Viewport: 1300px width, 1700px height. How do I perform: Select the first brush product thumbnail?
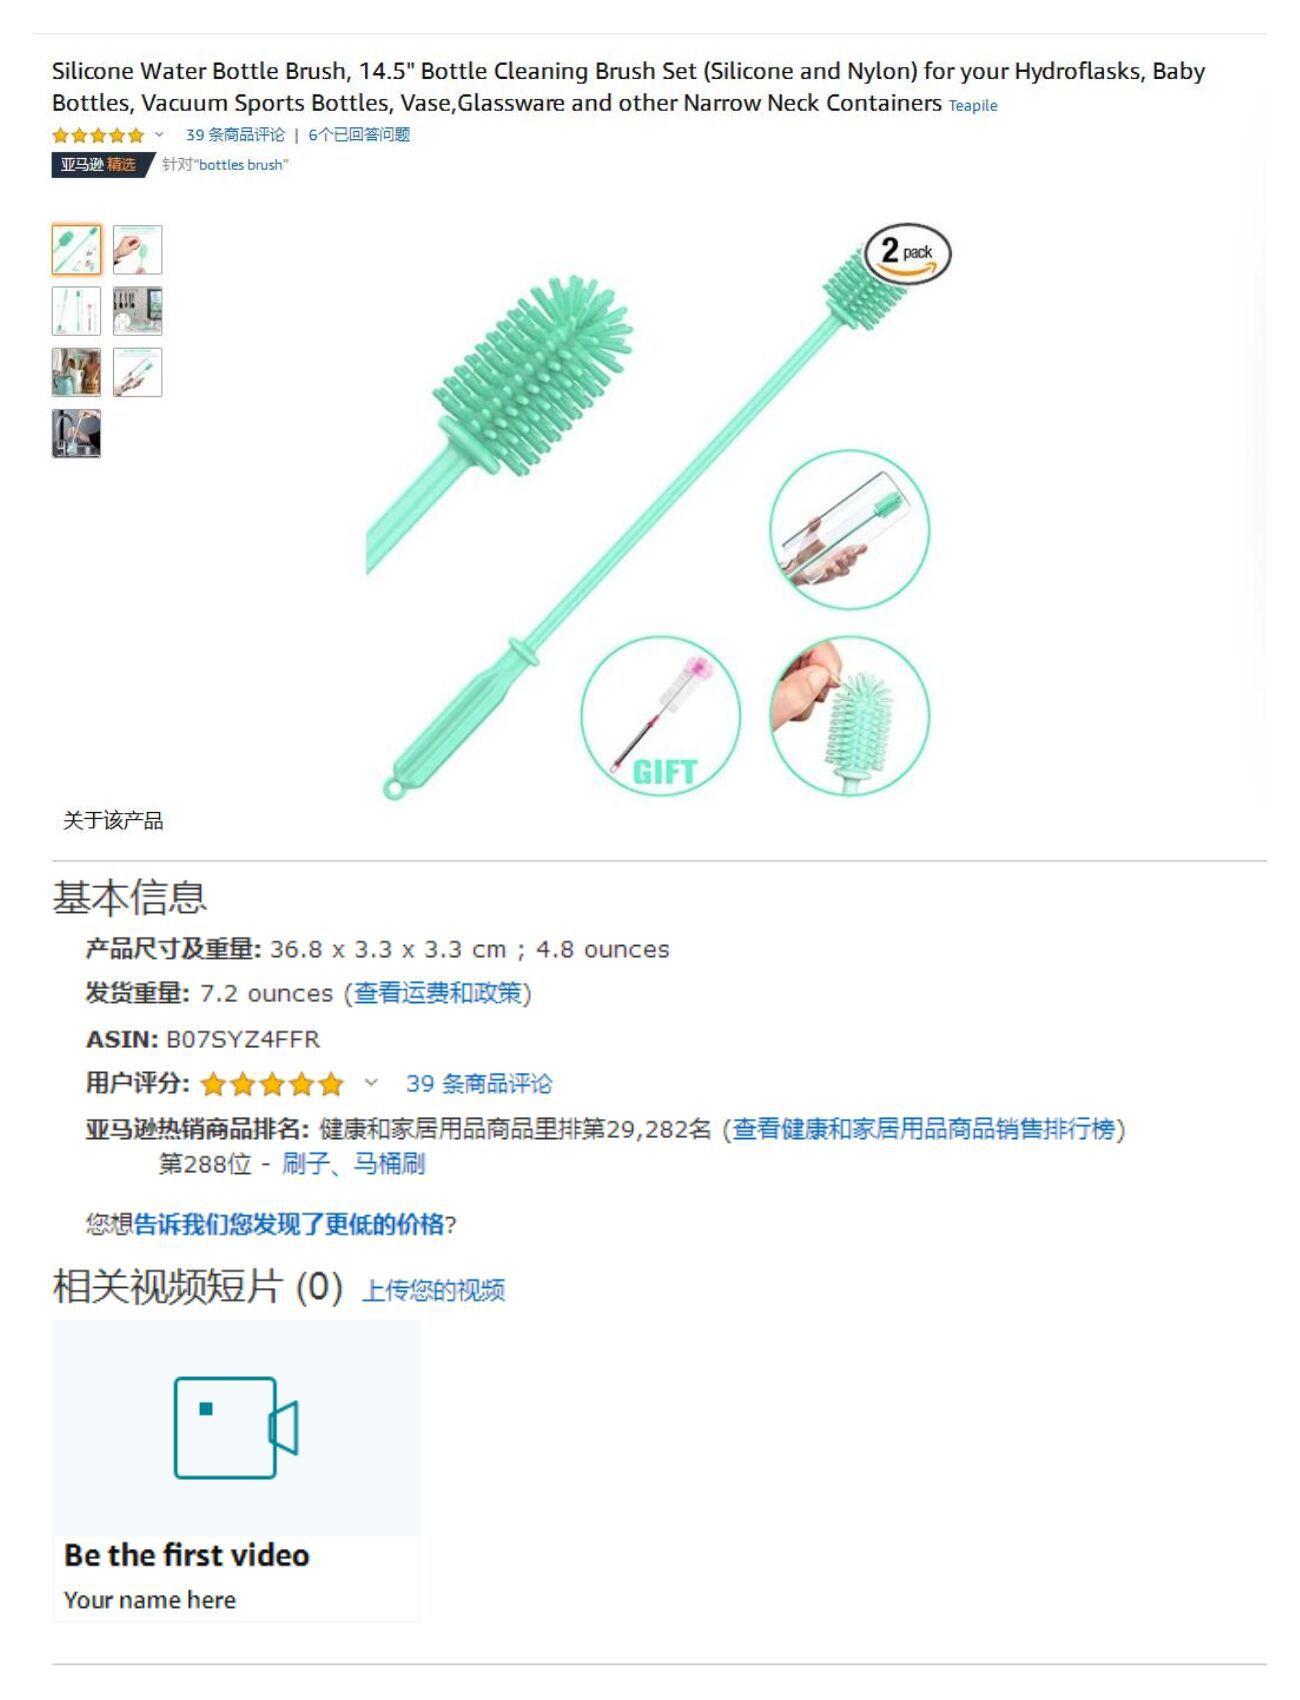click(x=76, y=250)
